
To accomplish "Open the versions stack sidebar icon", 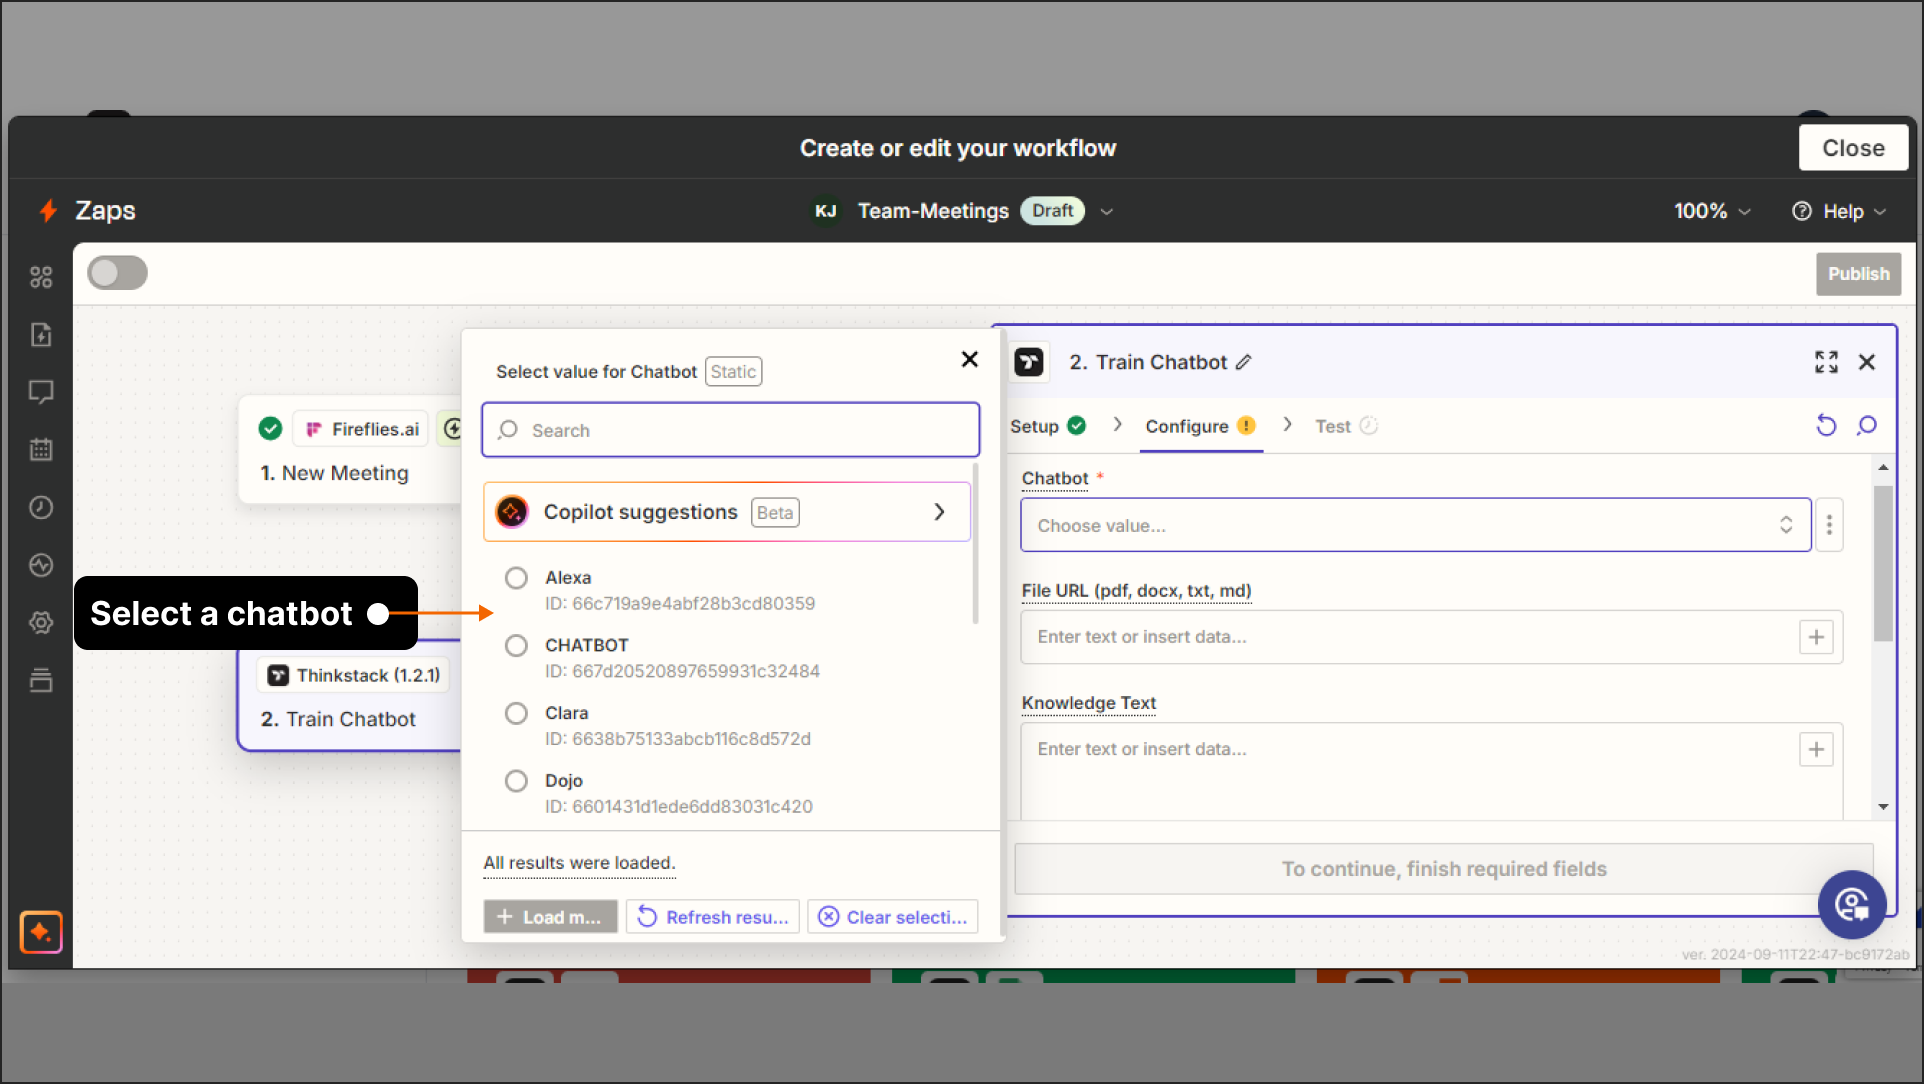I will pos(41,681).
